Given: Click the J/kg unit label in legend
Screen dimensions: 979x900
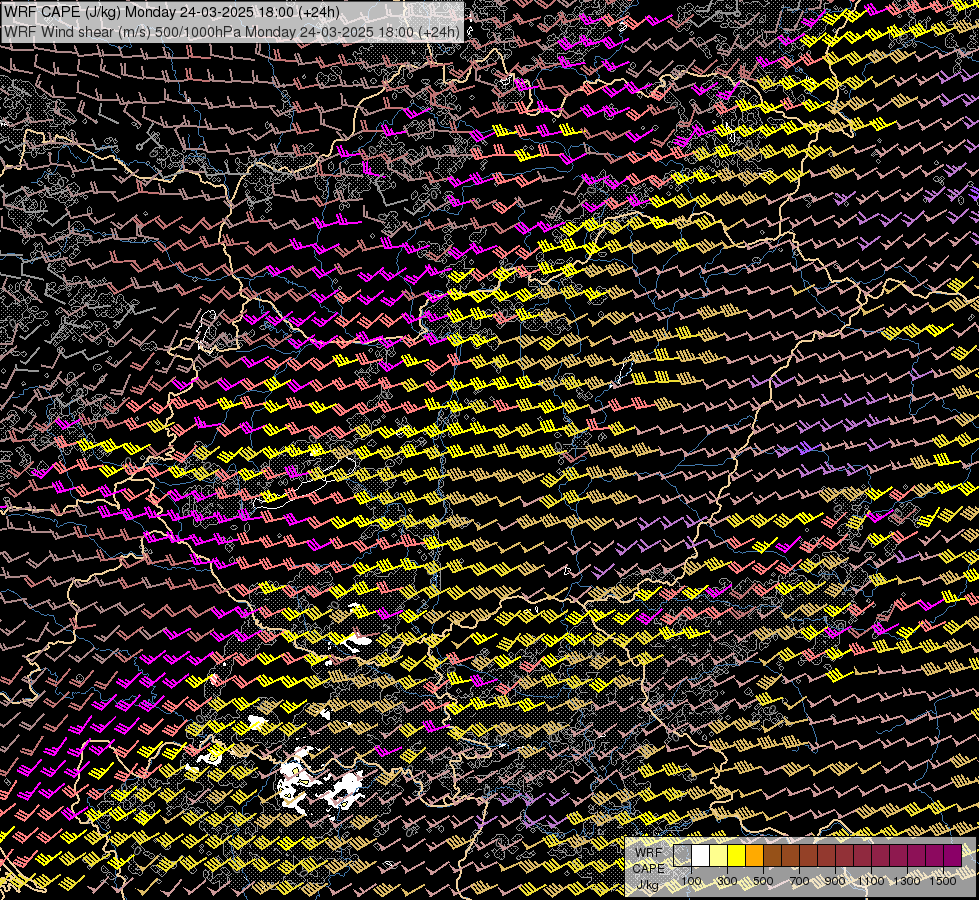Looking at the screenshot, I should [x=648, y=885].
